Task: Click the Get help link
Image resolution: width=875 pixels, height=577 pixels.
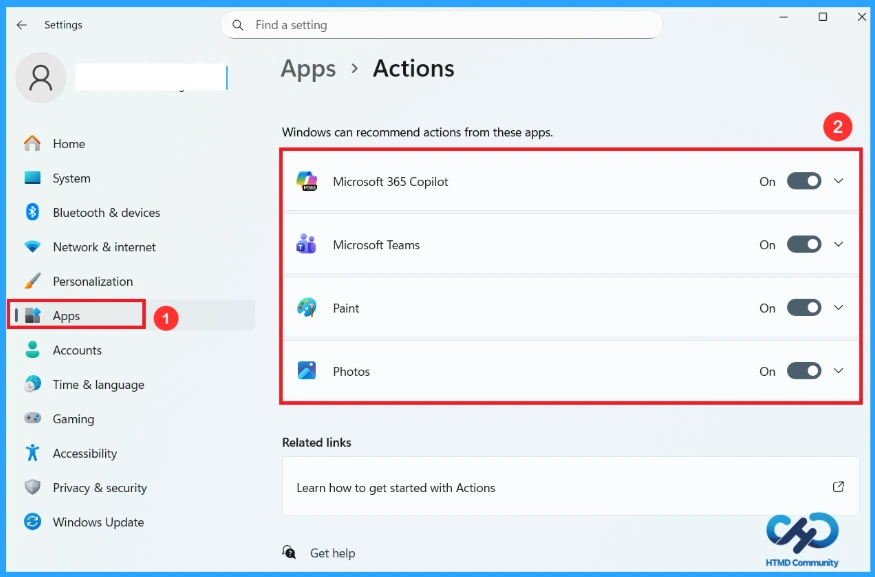Action: pyautogui.click(x=333, y=553)
